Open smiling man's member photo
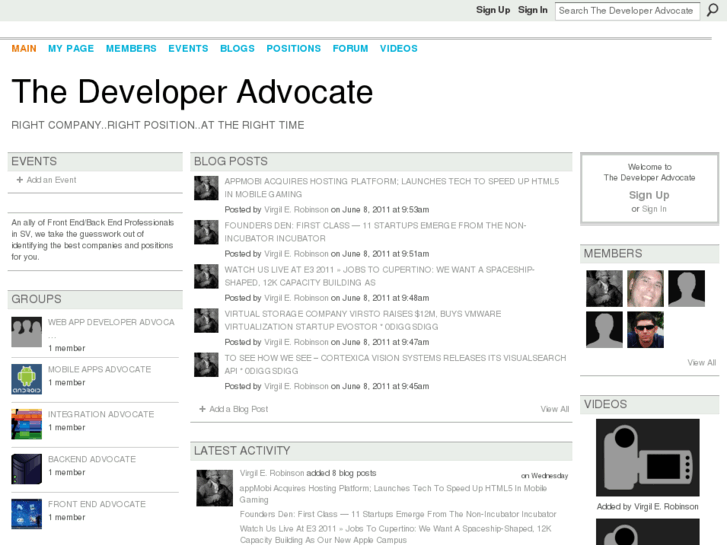Viewport: 727px width, 545px height. point(645,289)
